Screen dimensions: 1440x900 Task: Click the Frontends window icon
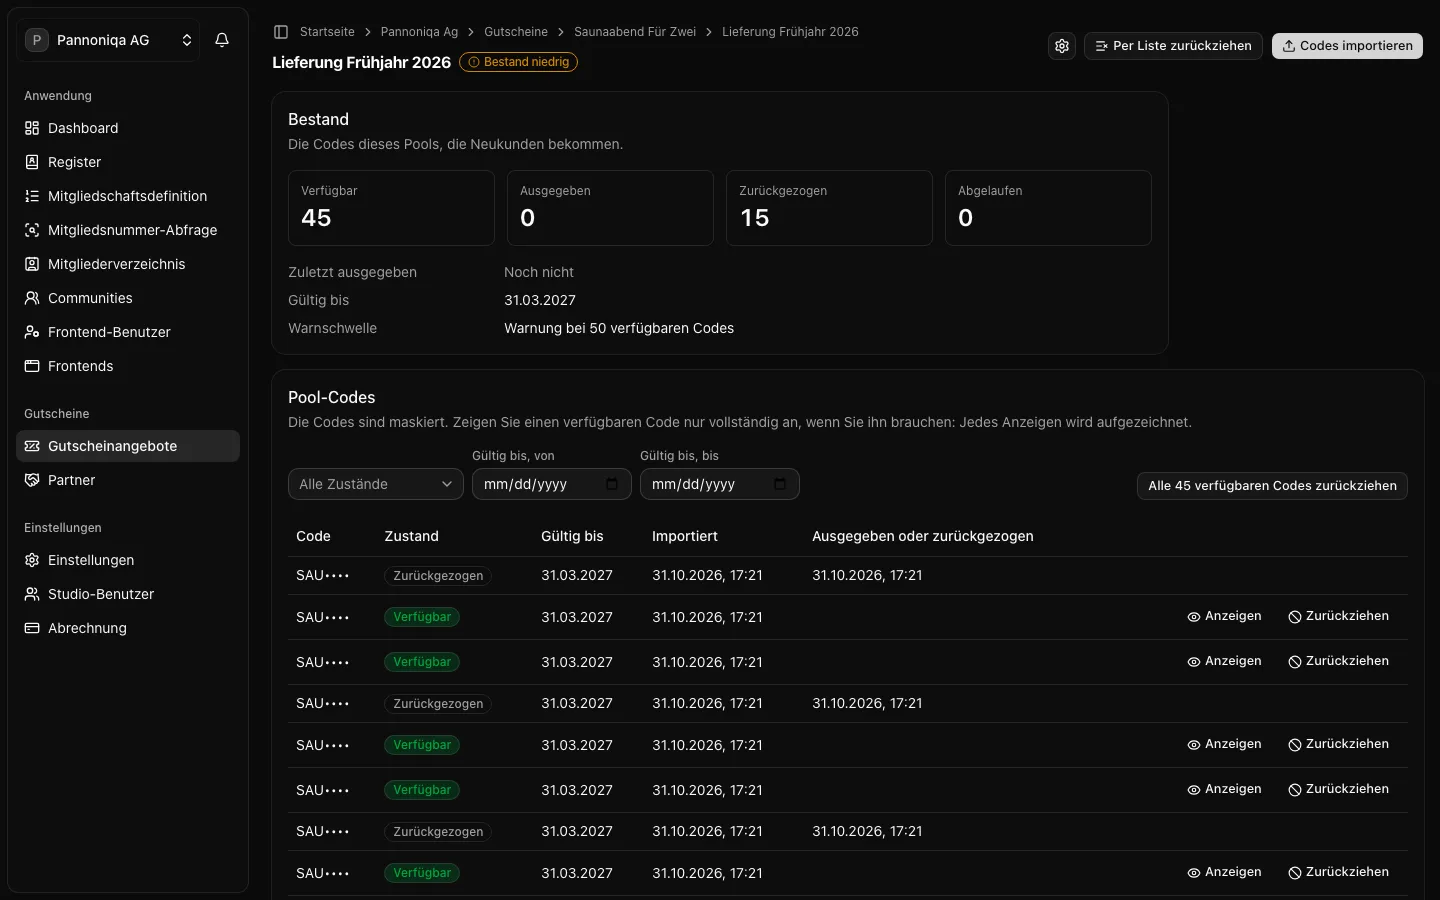point(32,366)
